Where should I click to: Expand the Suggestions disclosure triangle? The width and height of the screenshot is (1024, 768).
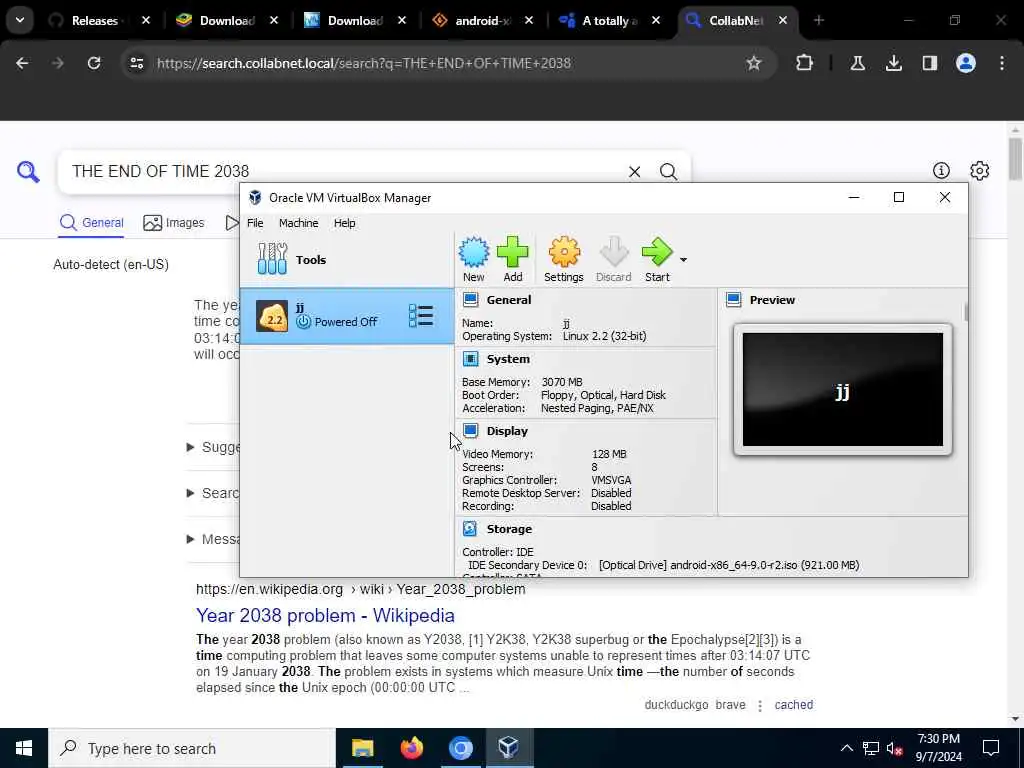point(191,447)
